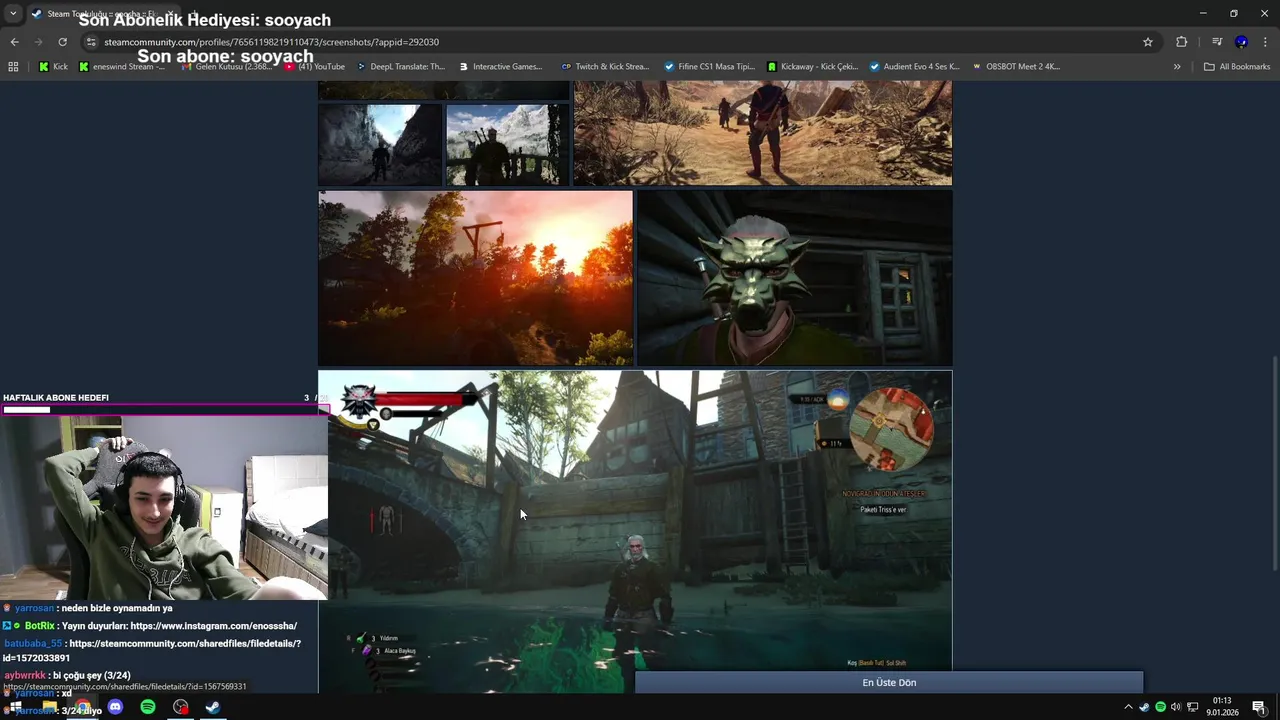1280x720 pixels.
Task: Open site information icon in address bar
Action: point(91,42)
